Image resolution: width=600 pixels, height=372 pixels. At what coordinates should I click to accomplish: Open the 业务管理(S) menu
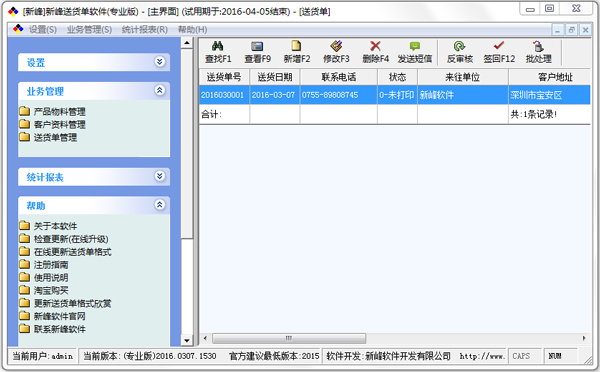coord(89,29)
